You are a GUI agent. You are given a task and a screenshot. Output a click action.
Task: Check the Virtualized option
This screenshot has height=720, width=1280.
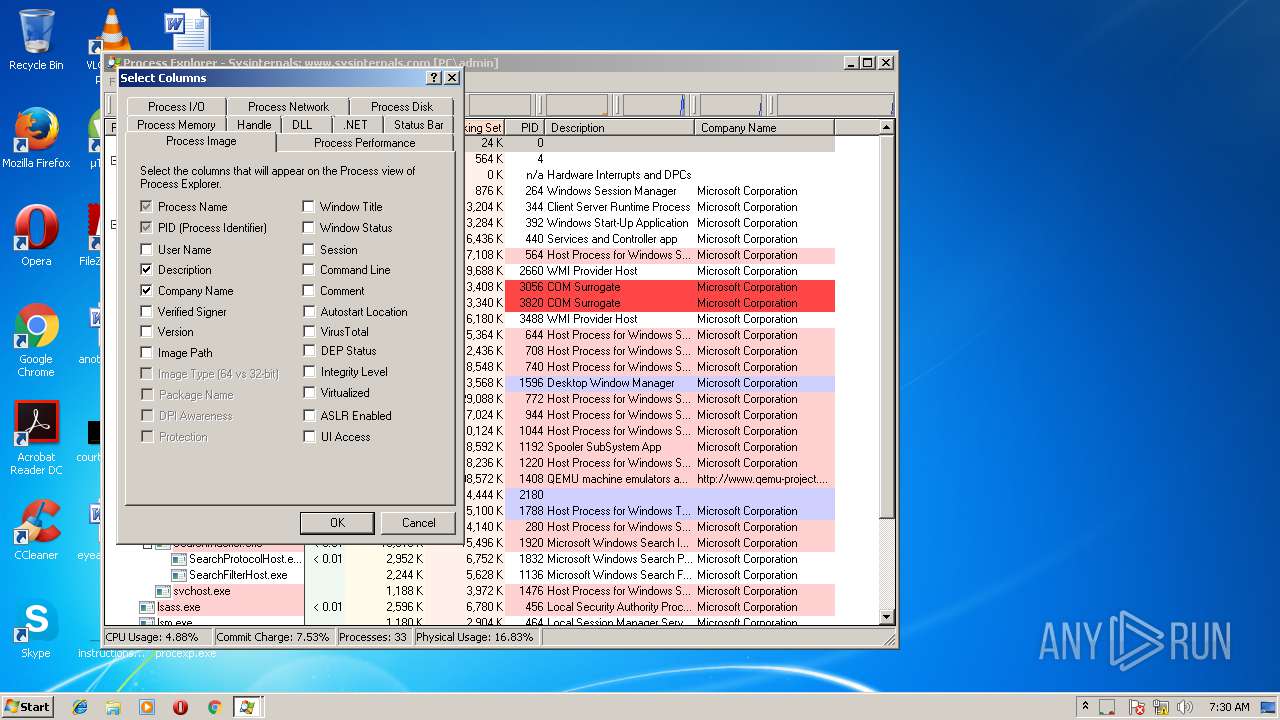pos(309,393)
